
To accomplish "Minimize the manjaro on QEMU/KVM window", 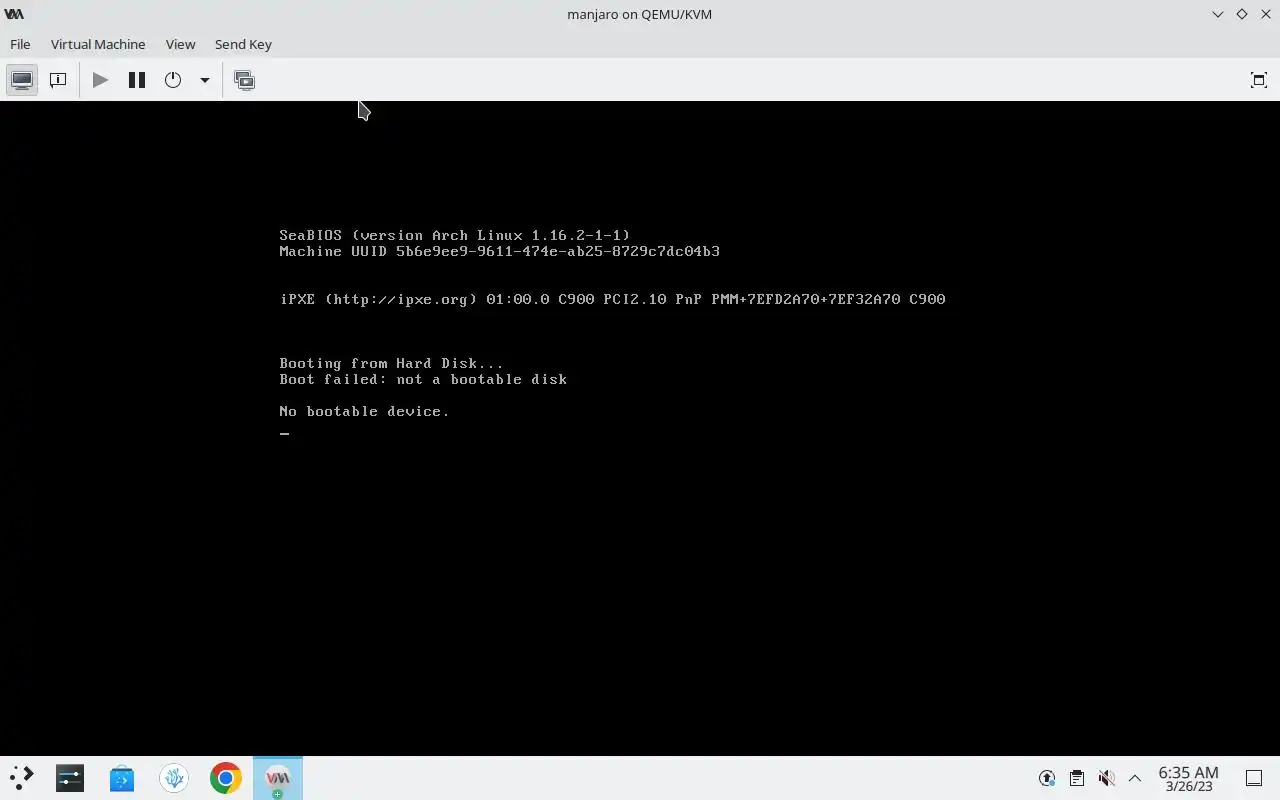I will click(x=1217, y=14).
